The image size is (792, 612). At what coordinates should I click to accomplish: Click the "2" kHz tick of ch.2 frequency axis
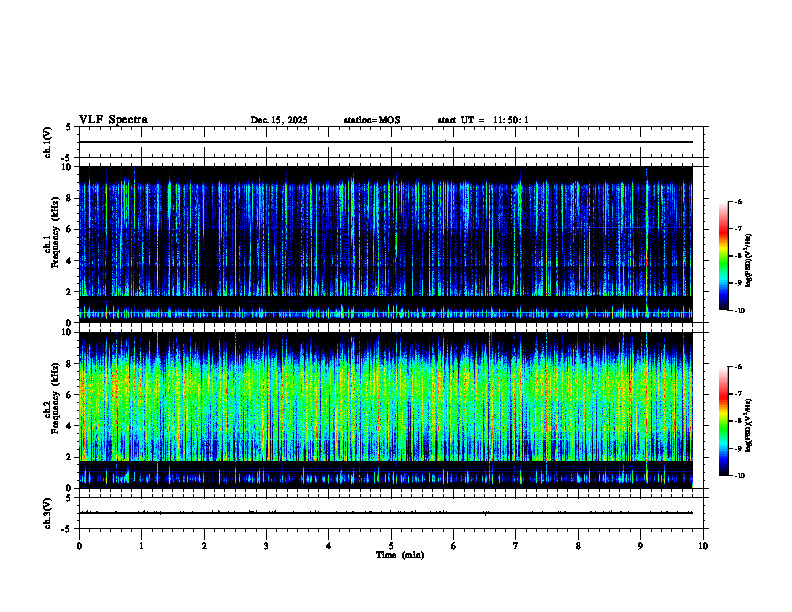coord(70,457)
